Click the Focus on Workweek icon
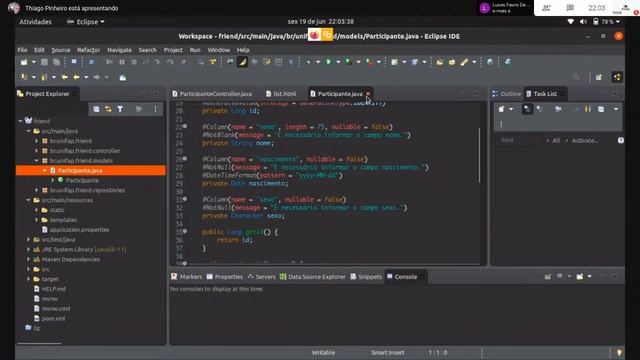 tap(558, 109)
